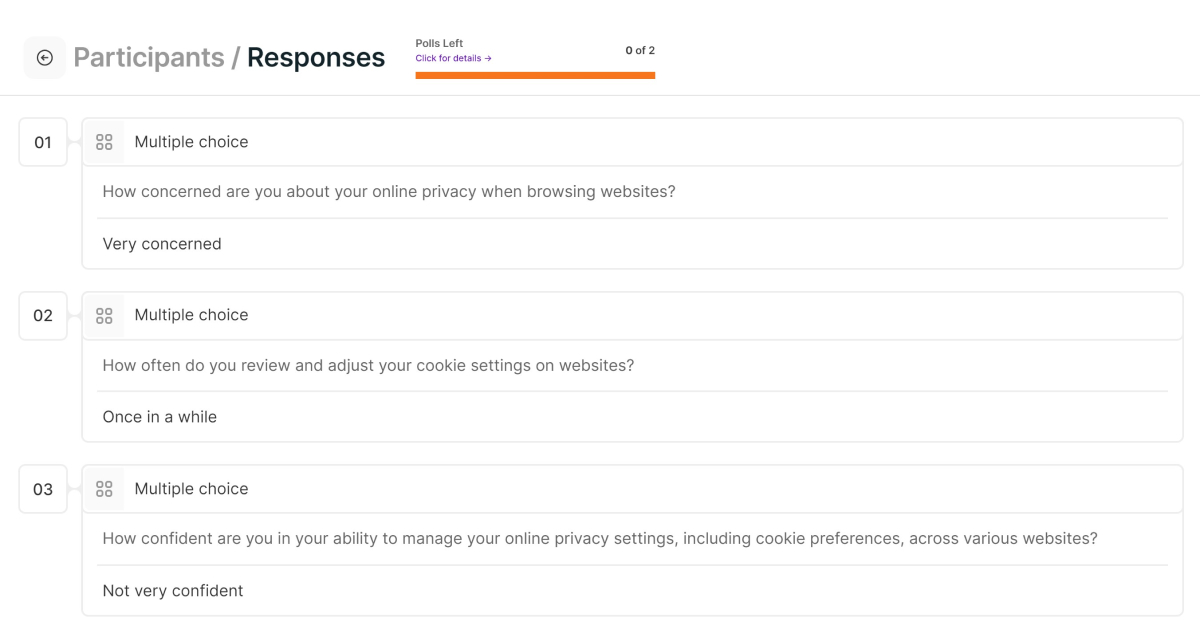Click the orange Polls Left progress bar
This screenshot has width=1200, height=623.
[535, 73]
